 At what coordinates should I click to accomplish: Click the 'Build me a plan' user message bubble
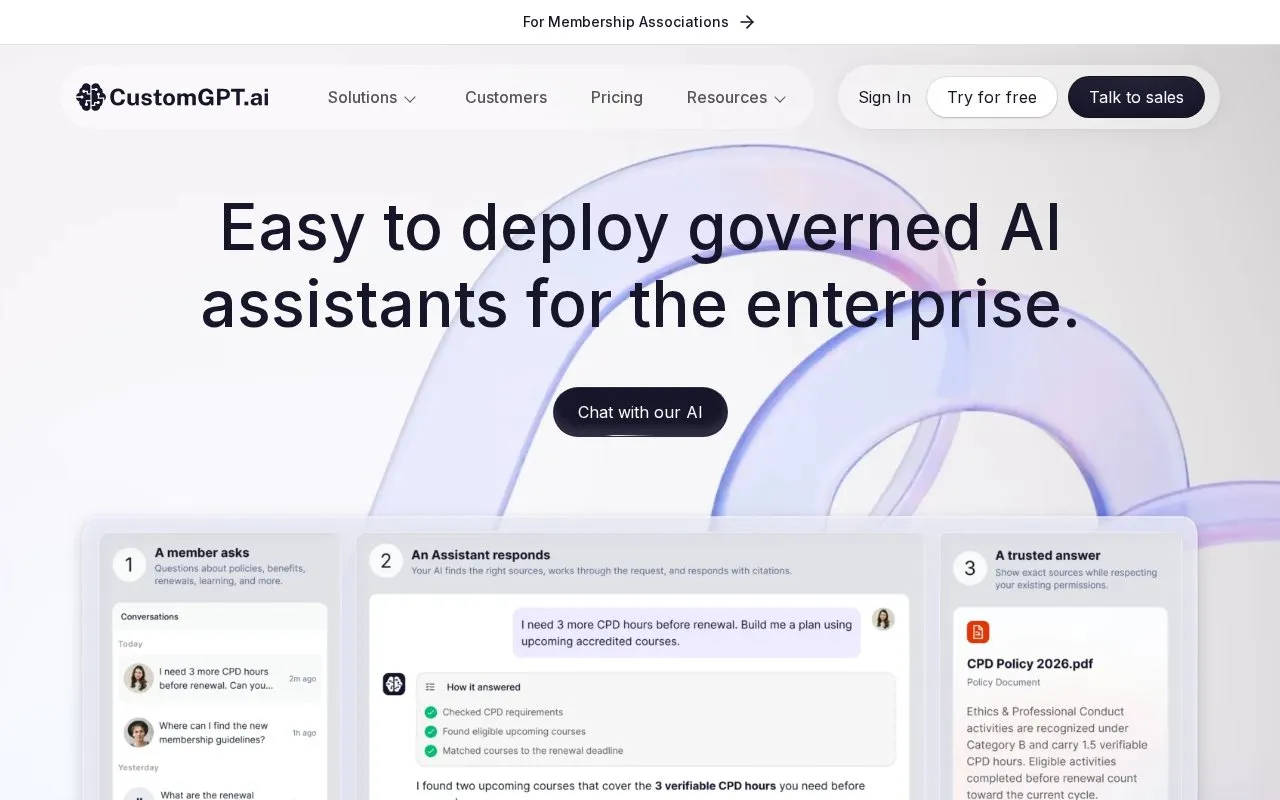tap(687, 633)
